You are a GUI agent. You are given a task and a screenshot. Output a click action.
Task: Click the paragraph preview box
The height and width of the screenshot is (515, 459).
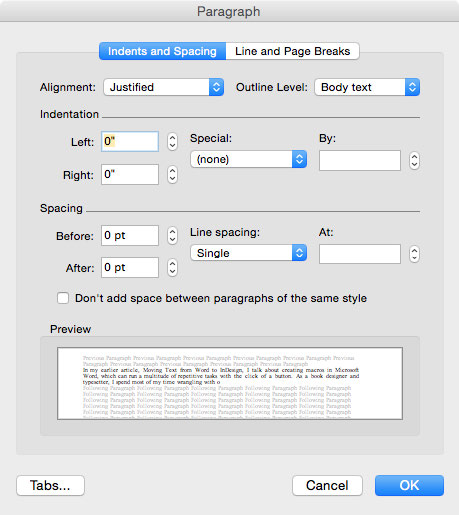pyautogui.click(x=230, y=383)
